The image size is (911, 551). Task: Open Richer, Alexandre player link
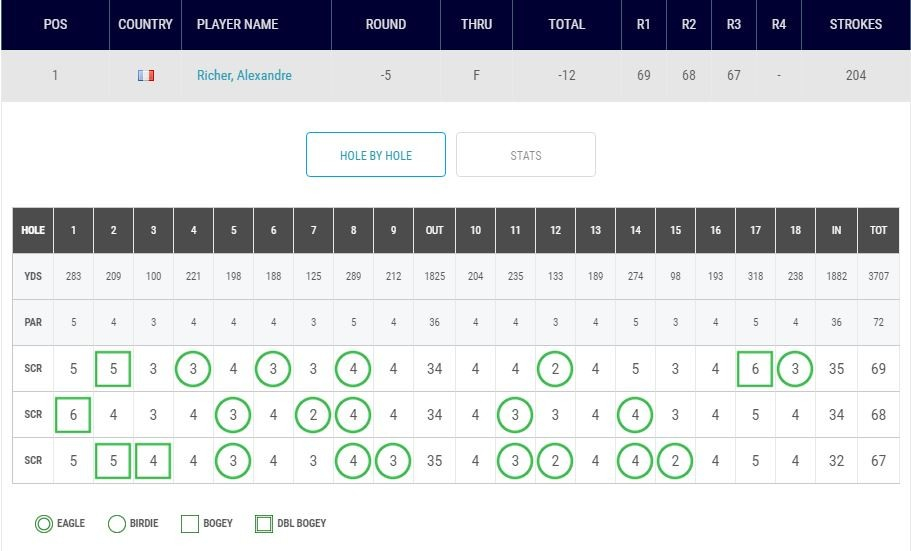click(244, 76)
